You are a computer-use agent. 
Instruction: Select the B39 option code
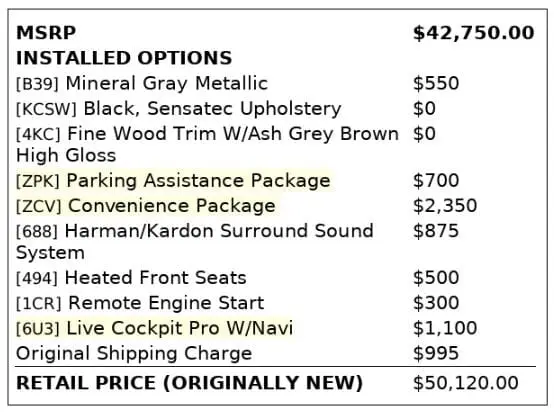click(37, 84)
